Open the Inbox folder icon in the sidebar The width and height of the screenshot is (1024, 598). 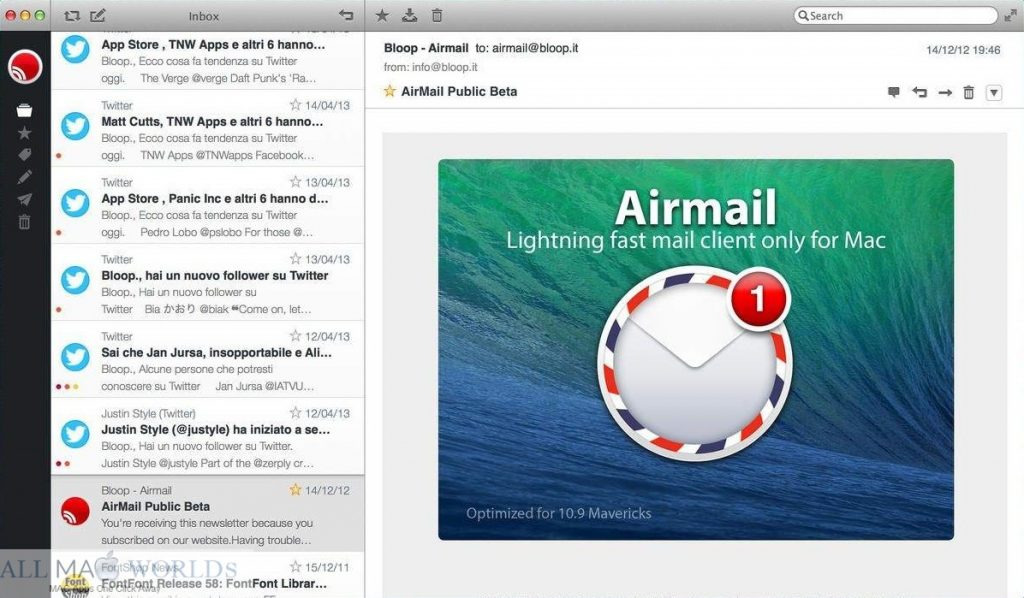coord(24,110)
